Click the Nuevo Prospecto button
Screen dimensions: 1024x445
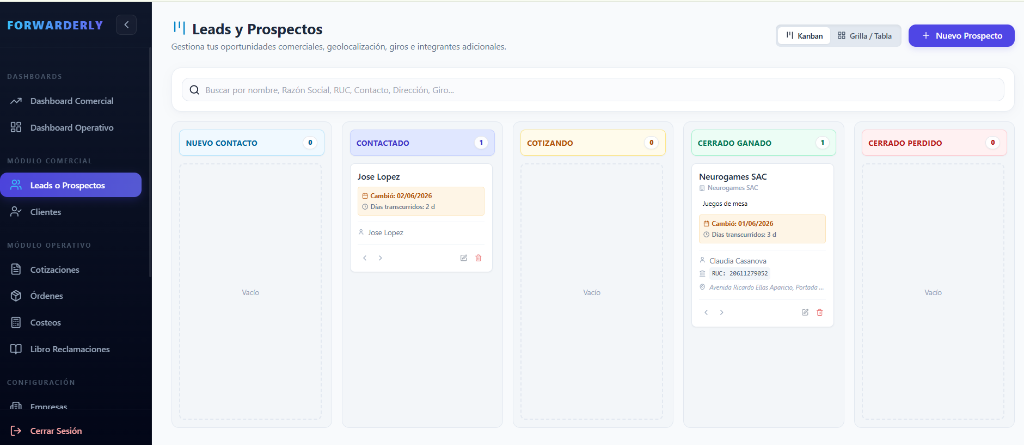pyautogui.click(x=961, y=36)
